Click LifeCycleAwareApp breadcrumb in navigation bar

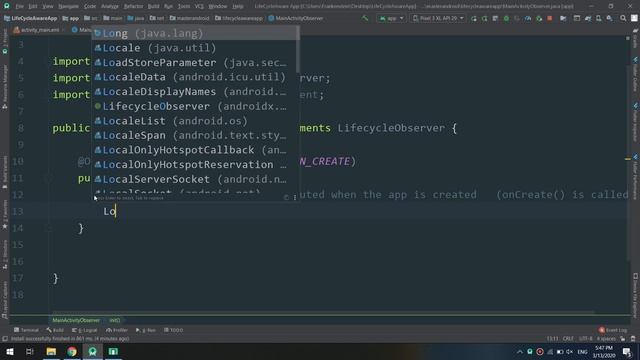(x=31, y=18)
